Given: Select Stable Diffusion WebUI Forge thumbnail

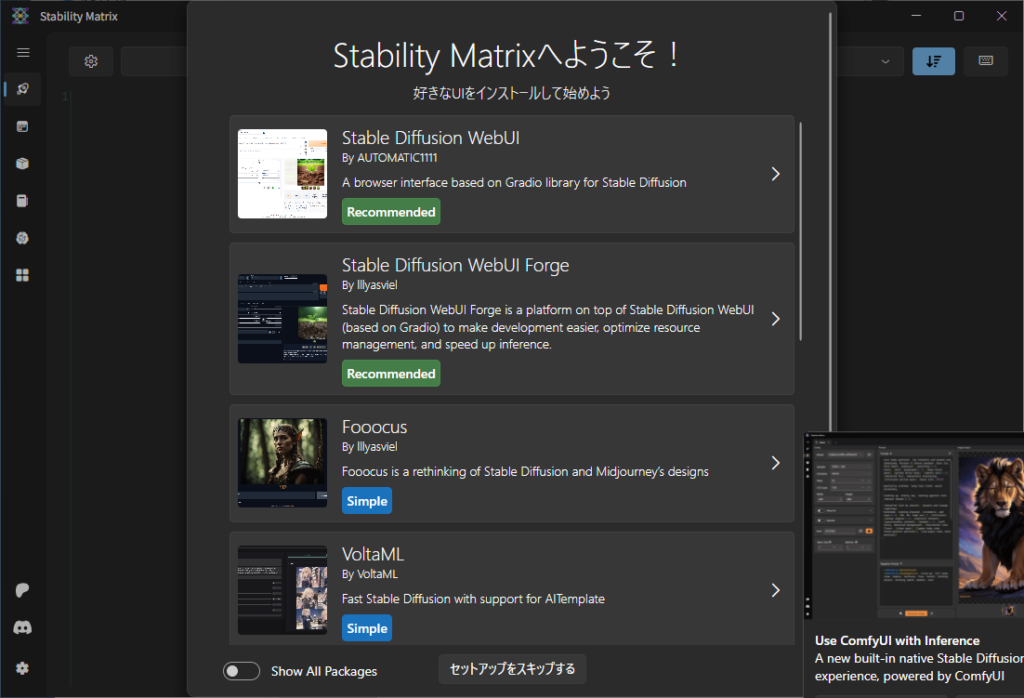Looking at the screenshot, I should point(282,319).
